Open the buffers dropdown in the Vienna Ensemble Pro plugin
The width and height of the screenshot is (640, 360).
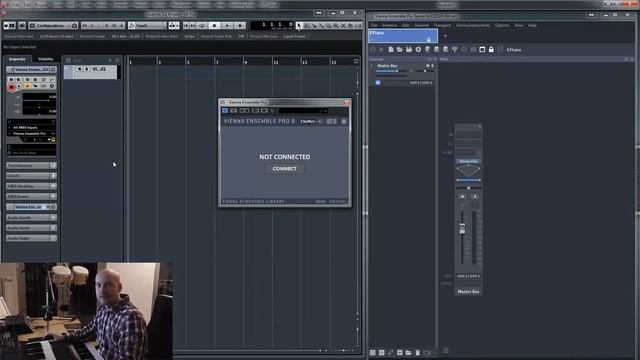coord(311,121)
